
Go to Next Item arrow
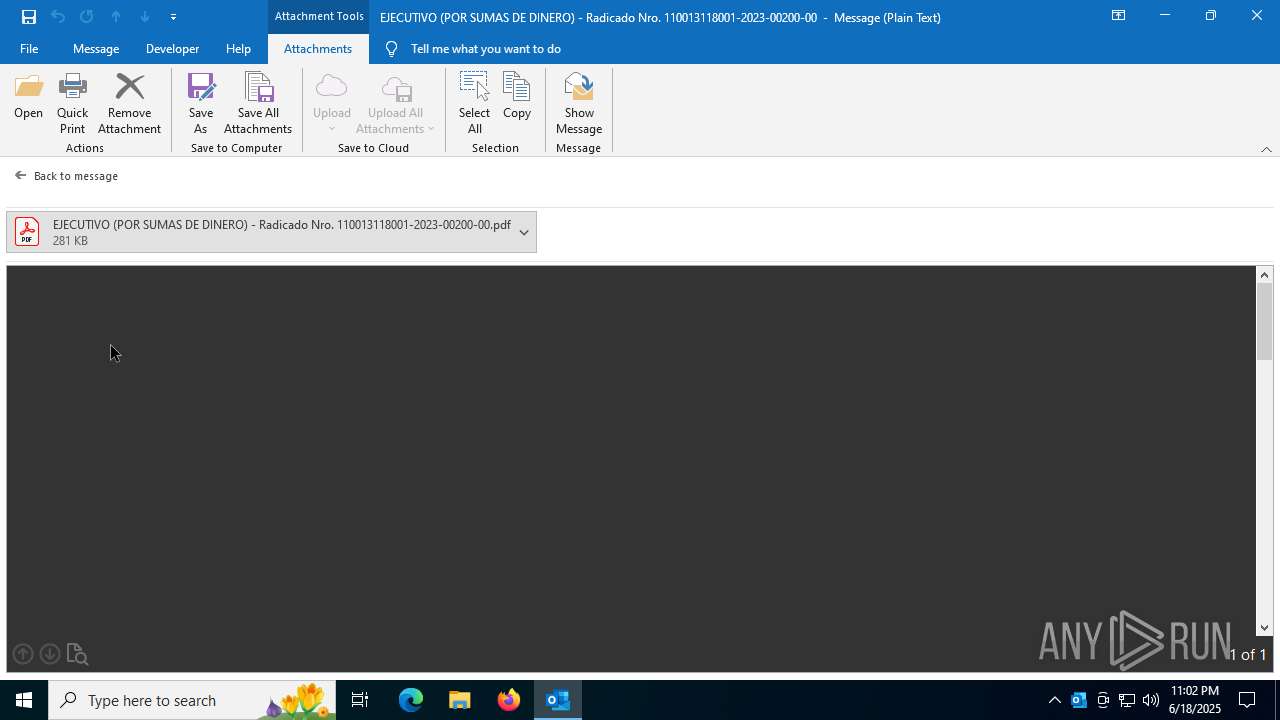pos(145,17)
